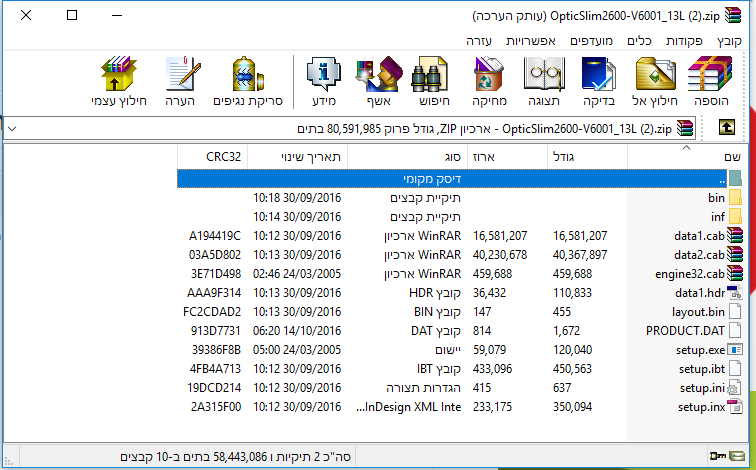Select the data1.hdr file name
756x470 pixels.
pos(700,293)
